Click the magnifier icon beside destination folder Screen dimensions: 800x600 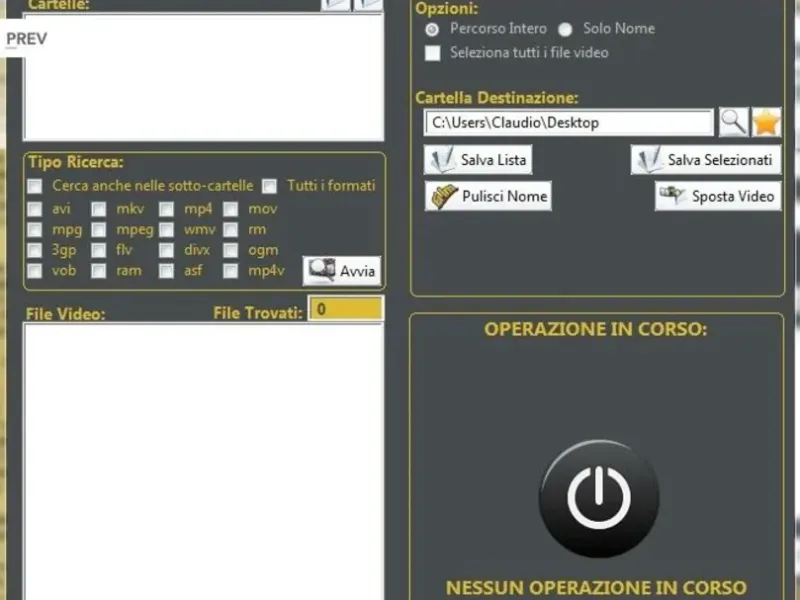point(734,121)
